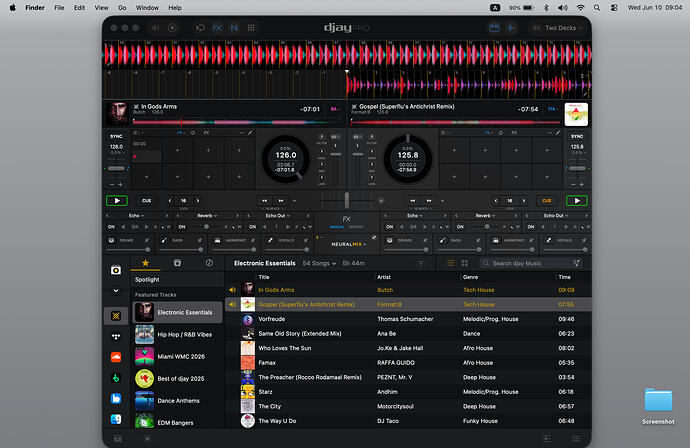This screenshot has height=448, width=690.
Task: Toggle left deck Echo effect ON
Action: (x=111, y=227)
